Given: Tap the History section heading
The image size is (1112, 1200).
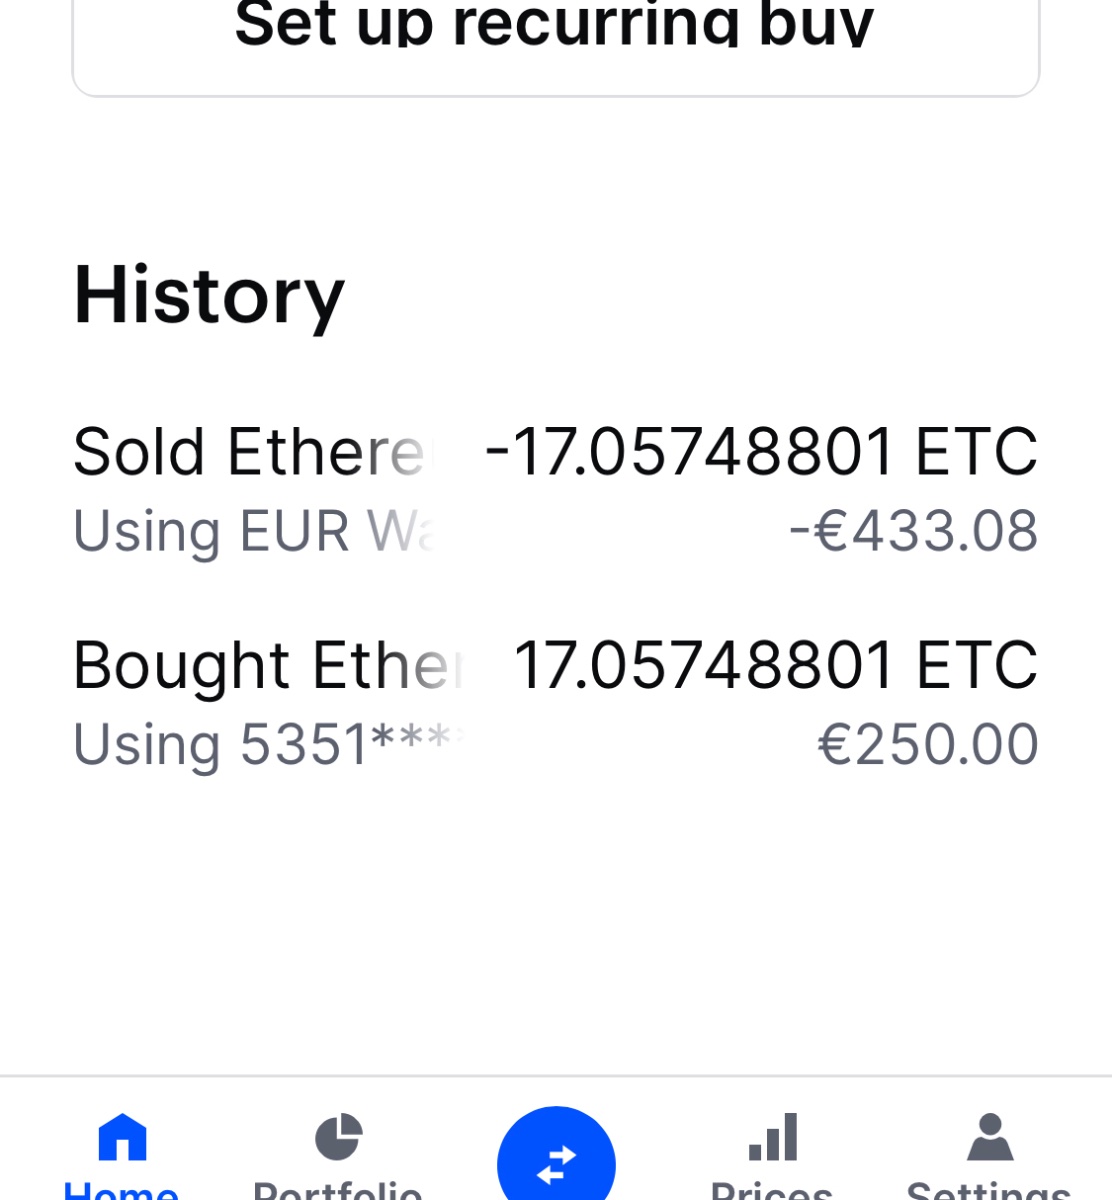Looking at the screenshot, I should 209,296.
